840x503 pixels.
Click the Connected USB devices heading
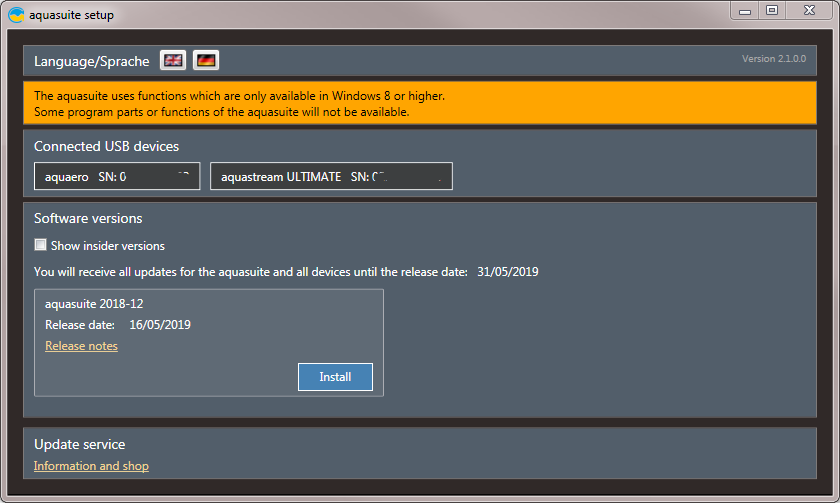coord(107,146)
